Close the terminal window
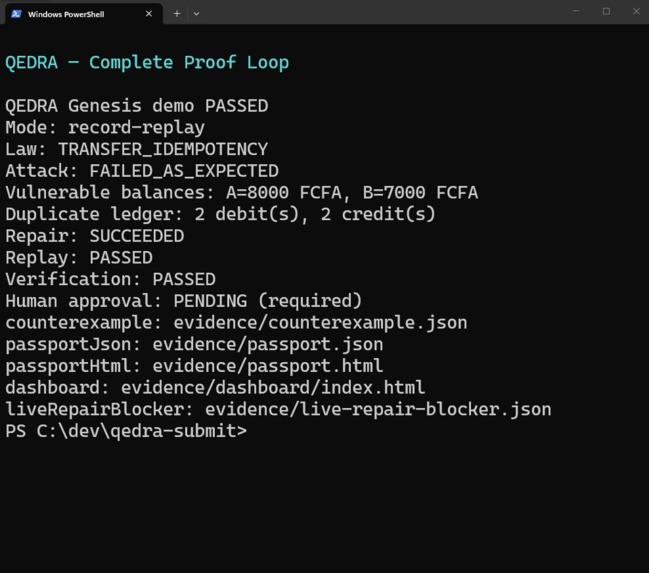 coord(636,12)
